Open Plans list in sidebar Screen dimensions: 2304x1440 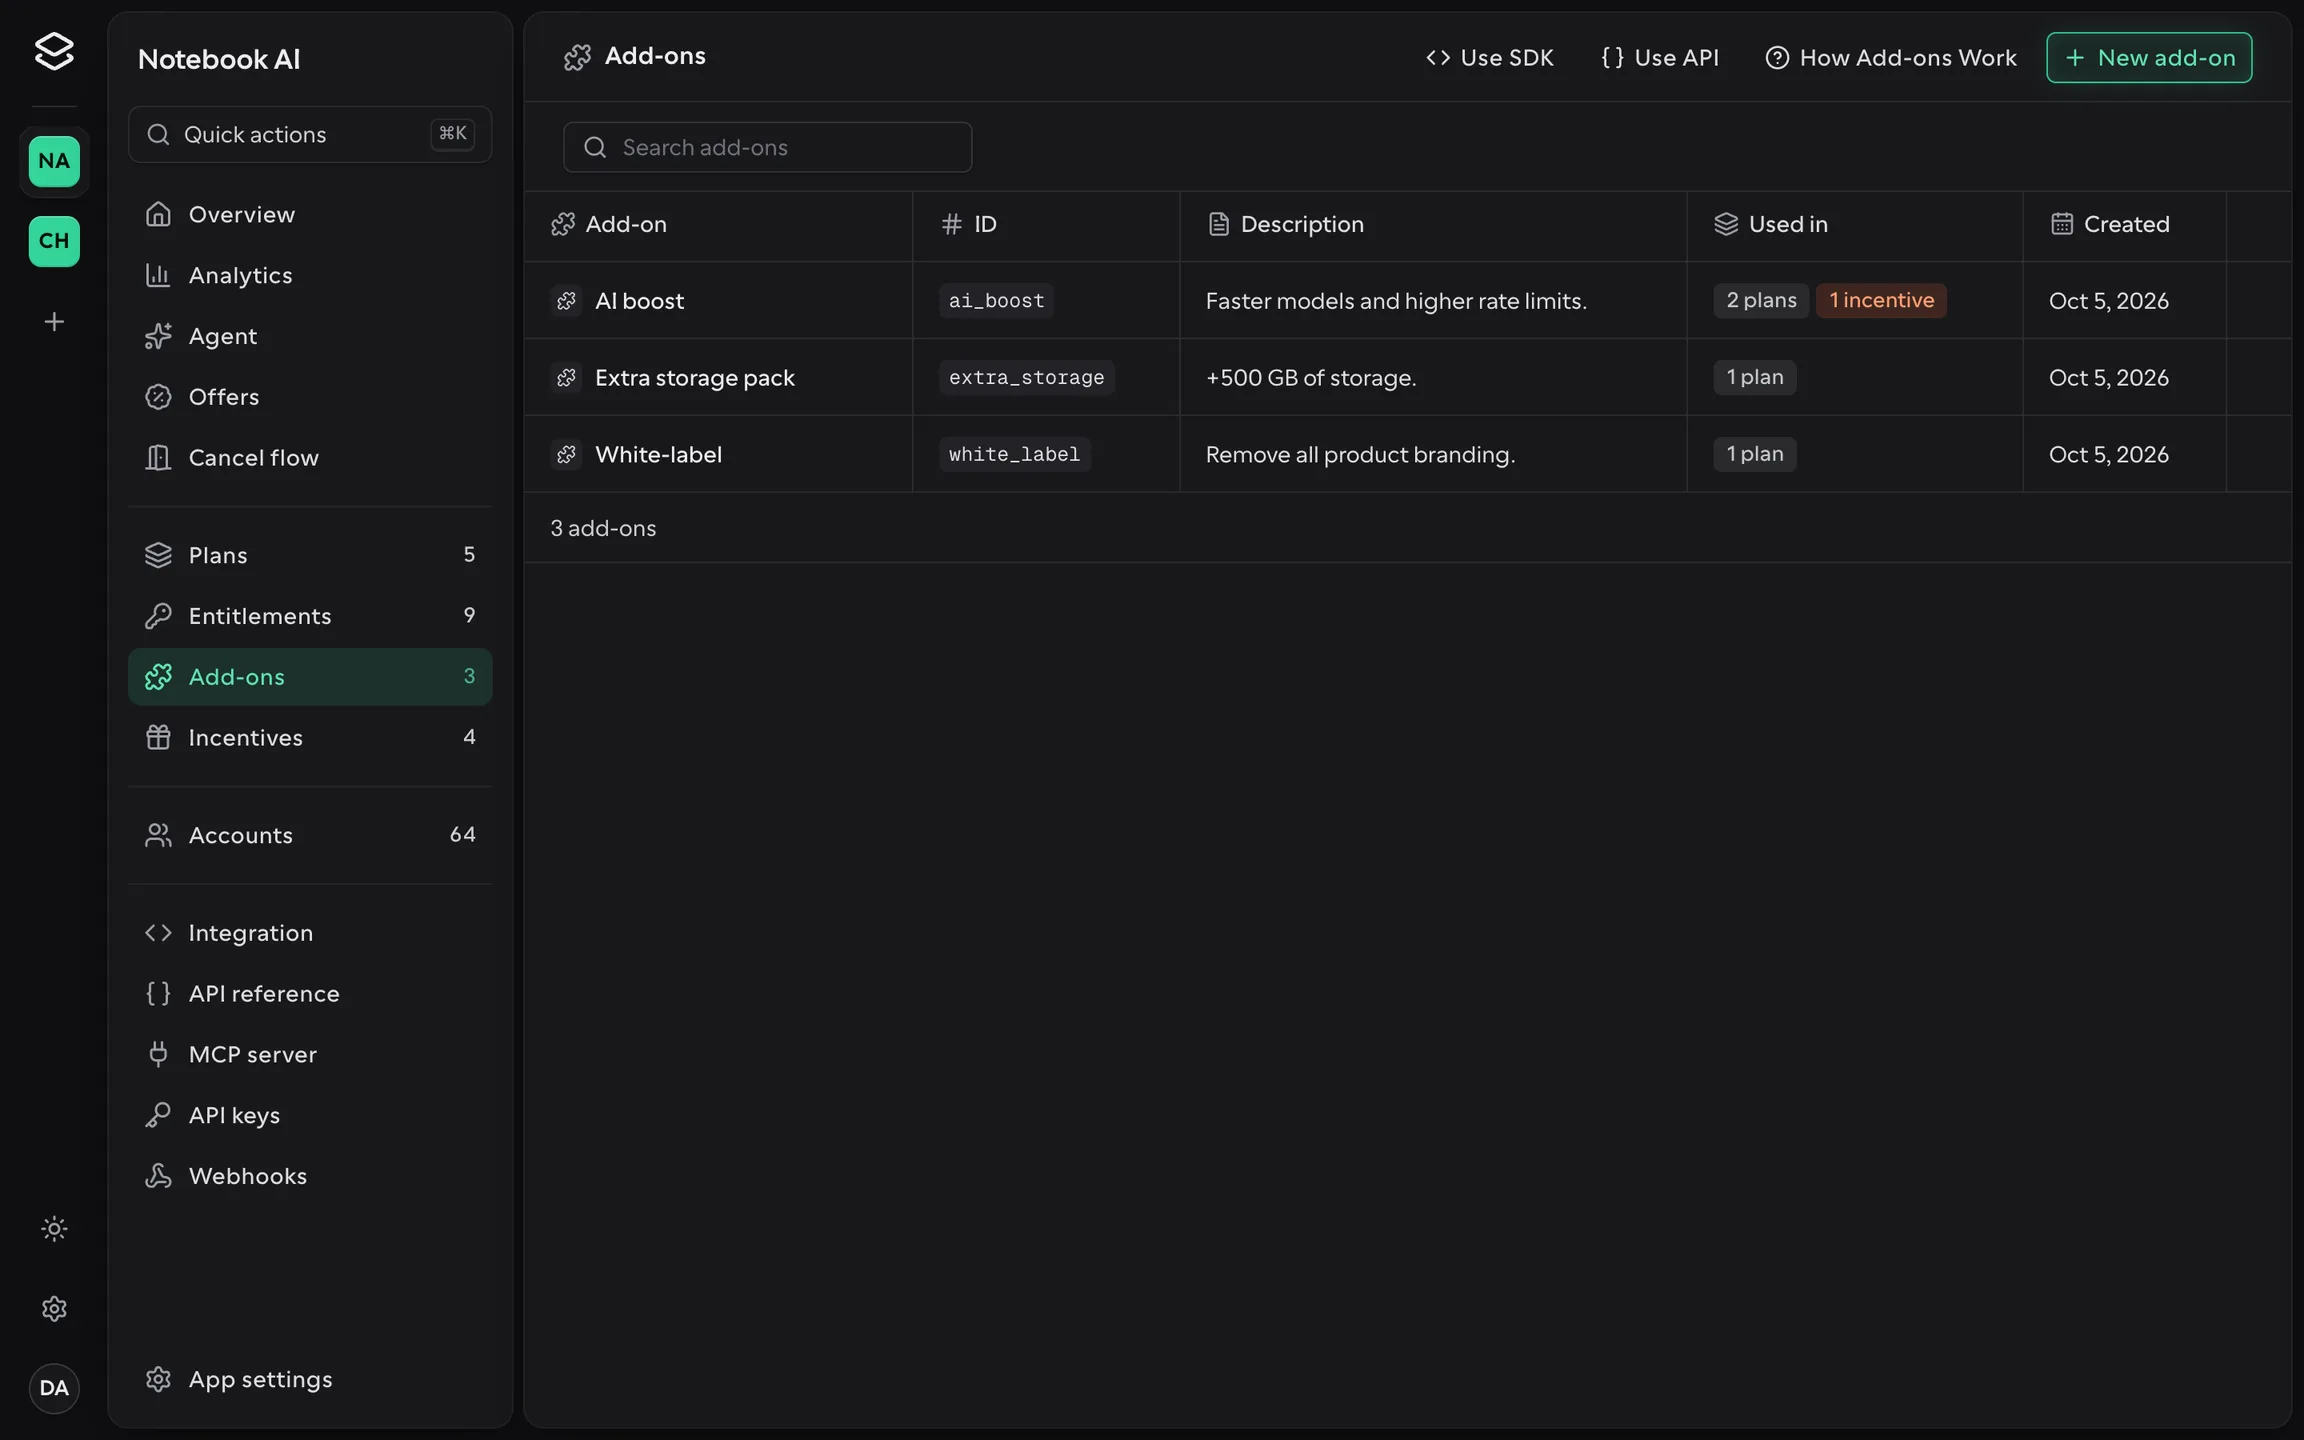tap(310, 555)
